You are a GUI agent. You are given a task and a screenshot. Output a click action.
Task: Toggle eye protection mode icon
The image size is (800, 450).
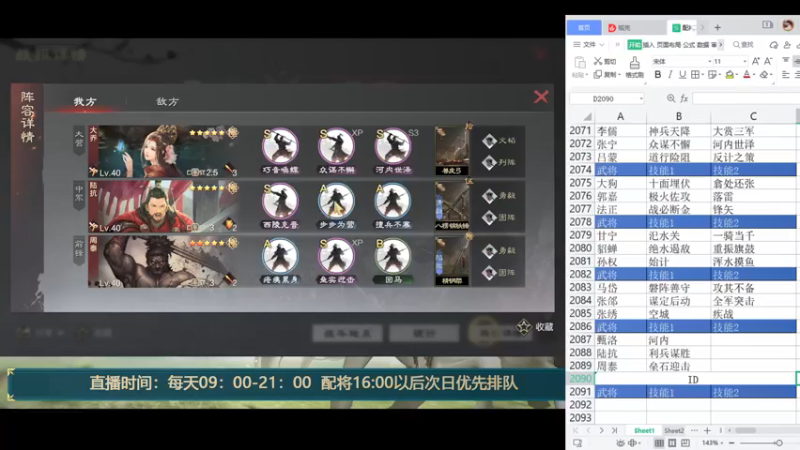(x=620, y=443)
